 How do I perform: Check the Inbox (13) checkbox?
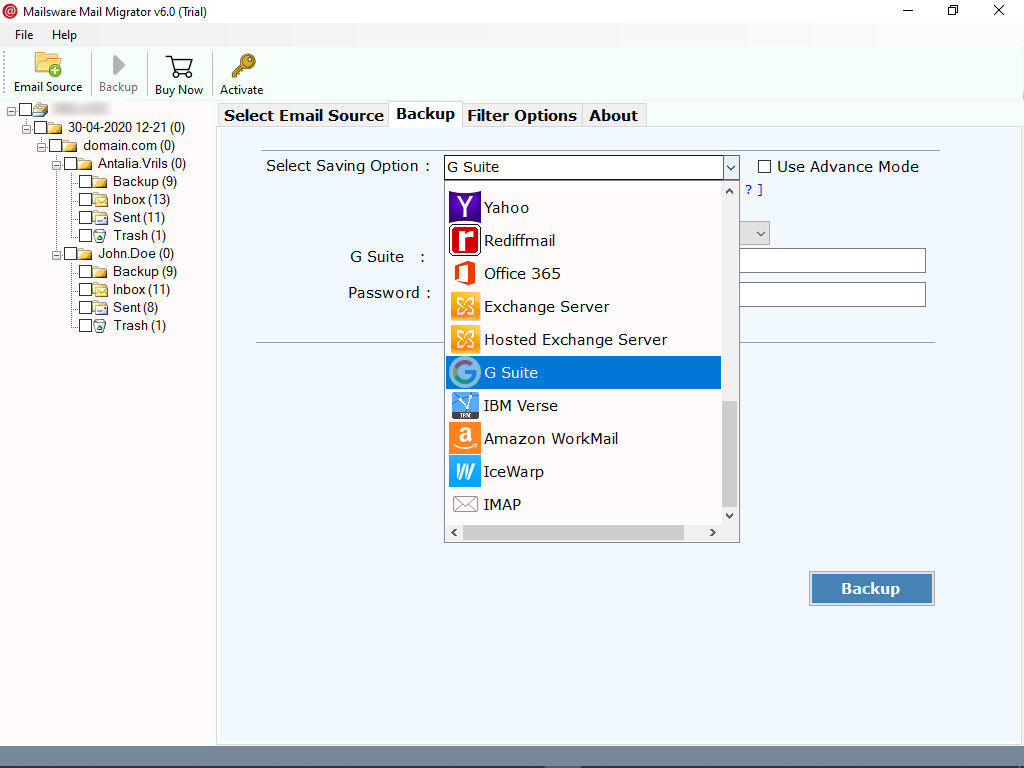click(x=86, y=199)
